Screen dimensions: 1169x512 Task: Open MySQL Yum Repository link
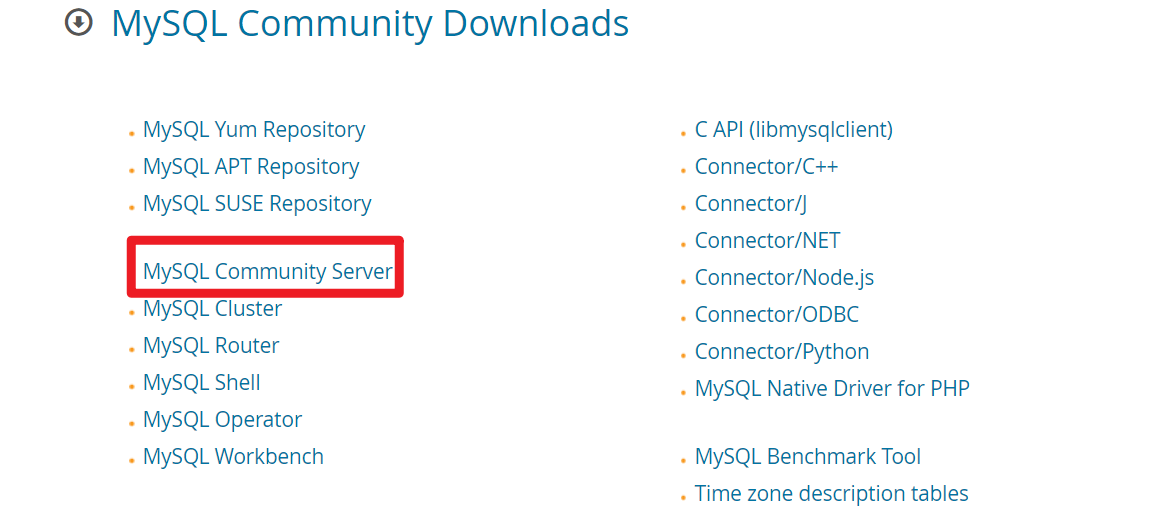[x=254, y=130]
